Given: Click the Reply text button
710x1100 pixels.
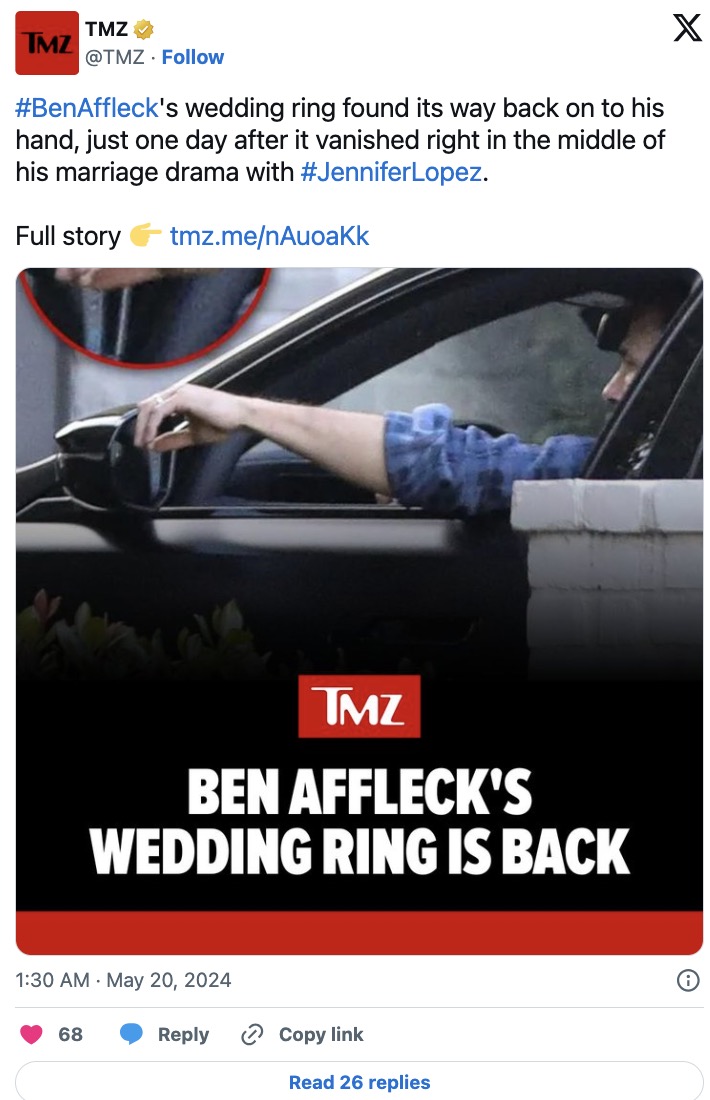Looking at the screenshot, I should [x=183, y=1034].
